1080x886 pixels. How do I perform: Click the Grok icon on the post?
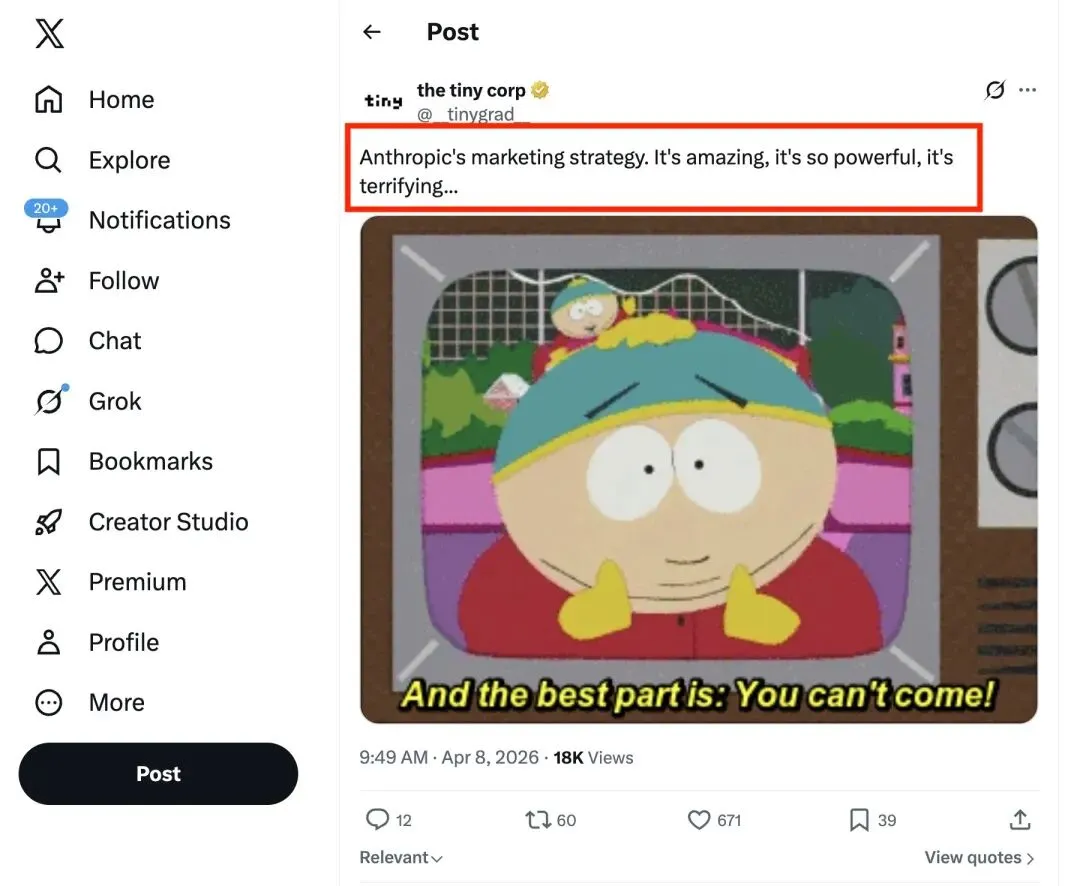[x=994, y=91]
